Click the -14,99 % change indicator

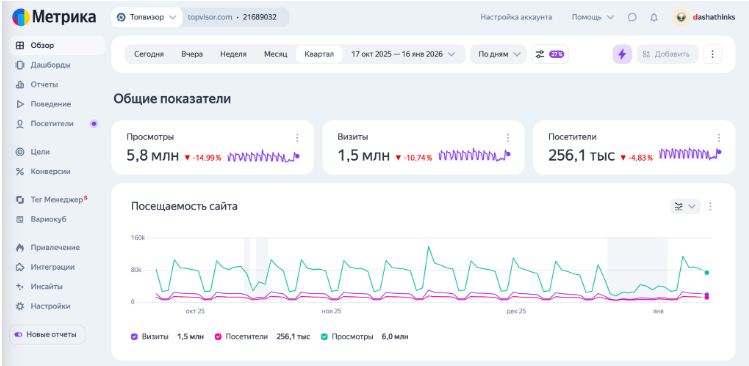click(x=203, y=157)
